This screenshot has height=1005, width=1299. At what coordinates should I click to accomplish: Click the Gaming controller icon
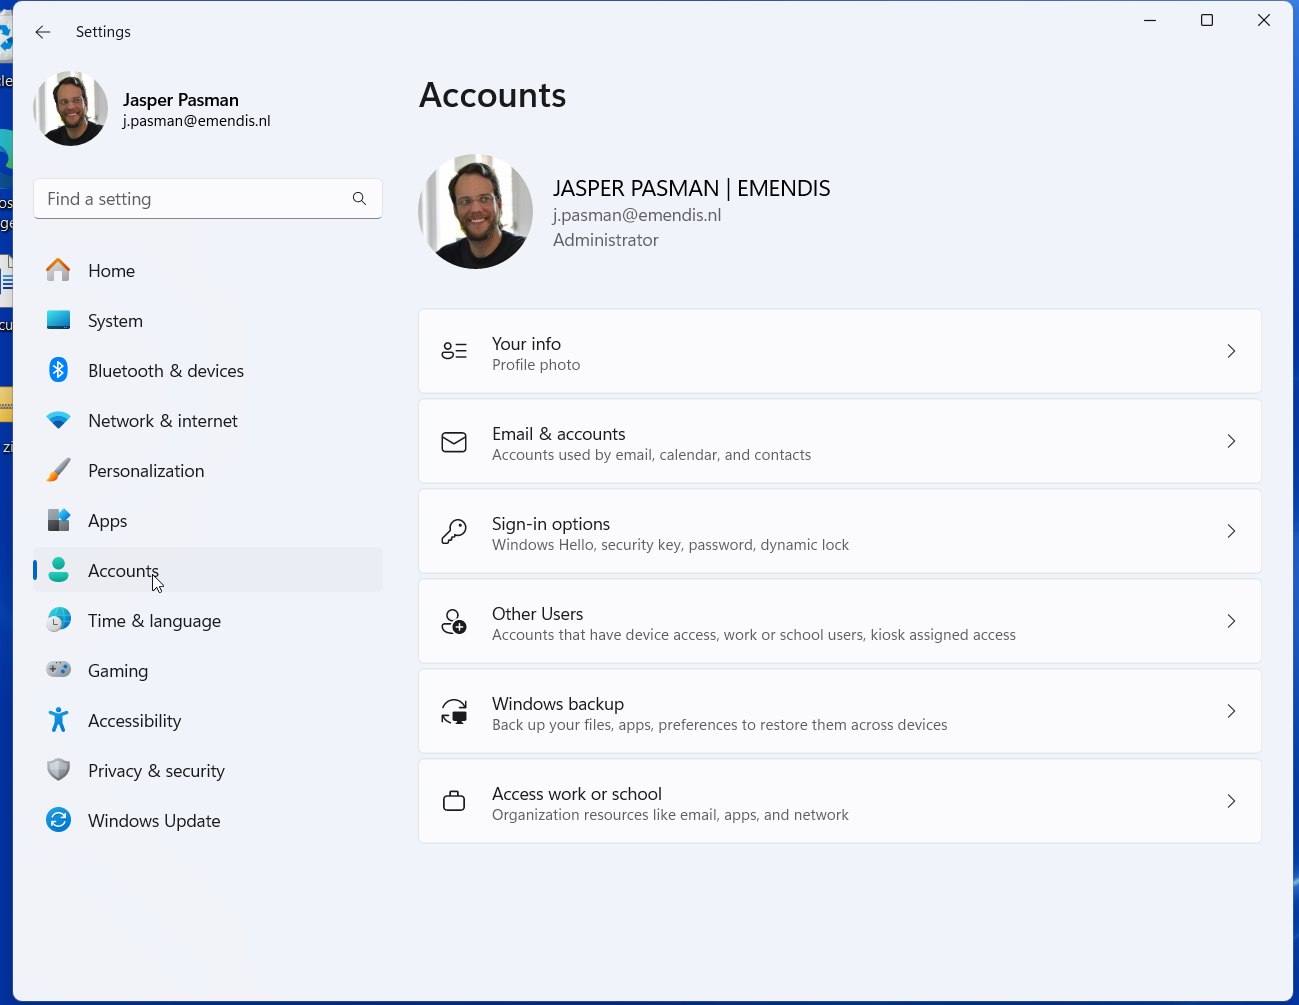59,669
